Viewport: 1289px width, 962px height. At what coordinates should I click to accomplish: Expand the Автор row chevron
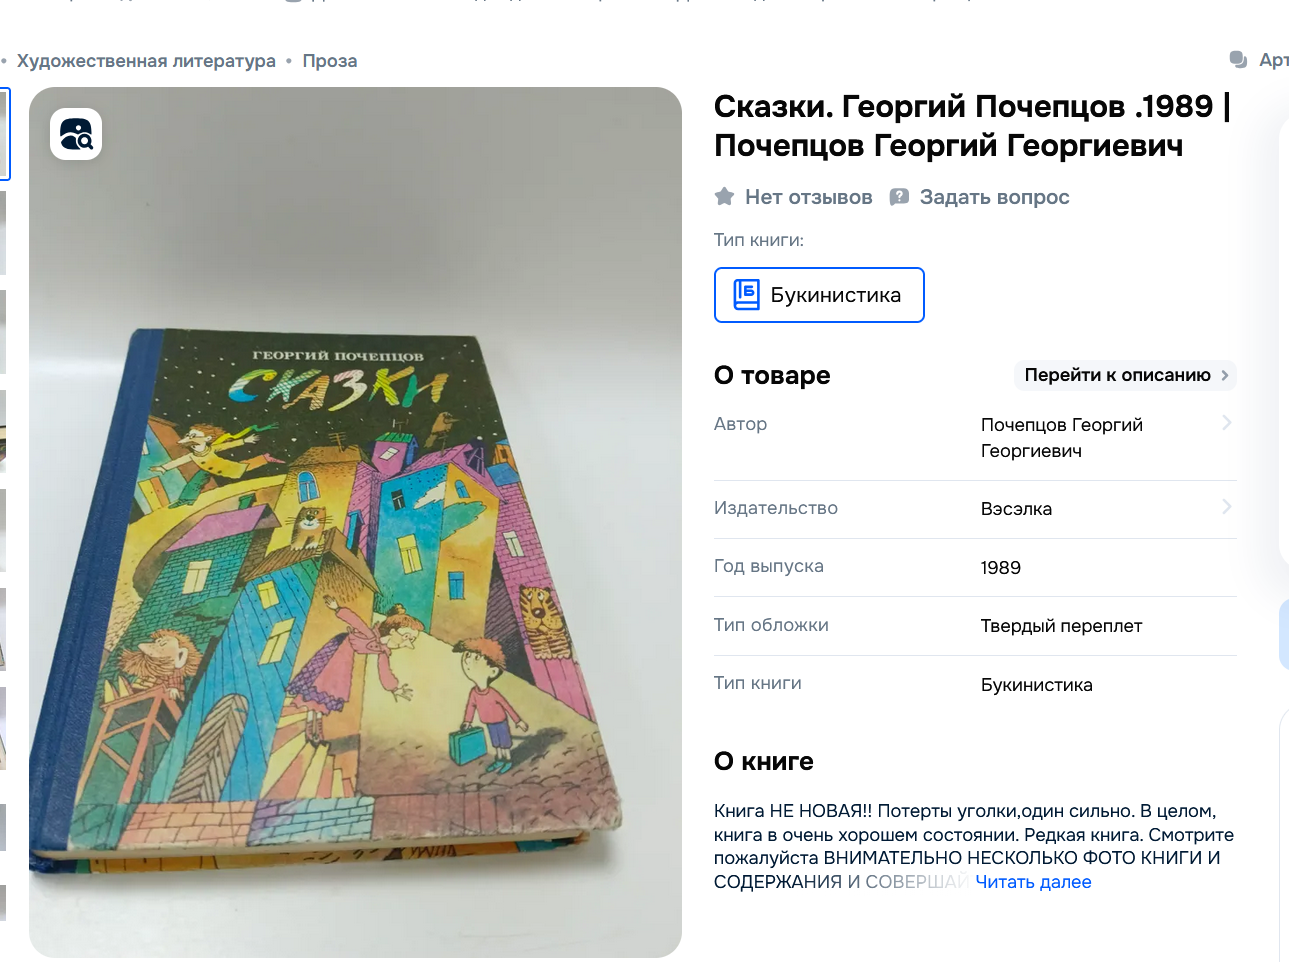click(1226, 423)
